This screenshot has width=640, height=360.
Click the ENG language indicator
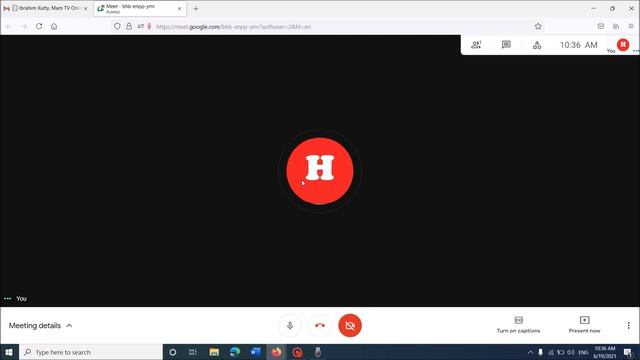(x=583, y=352)
